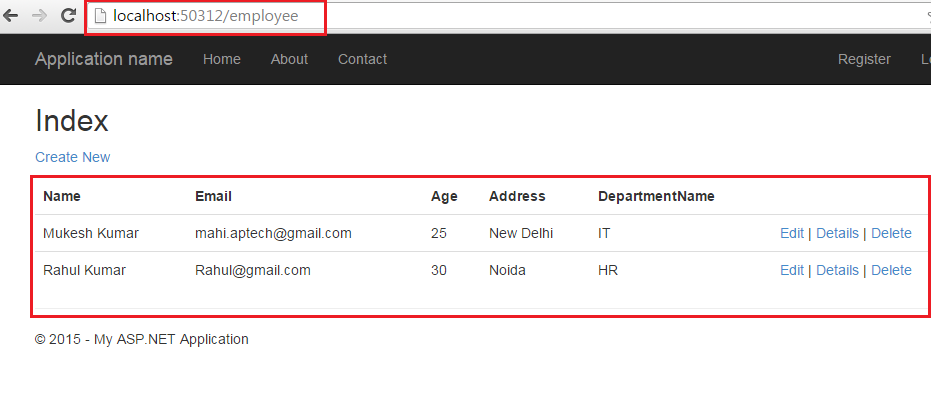Viewport: 931px width, 407px height.
Task: Click the DepartmentName column header
Action: 656,197
